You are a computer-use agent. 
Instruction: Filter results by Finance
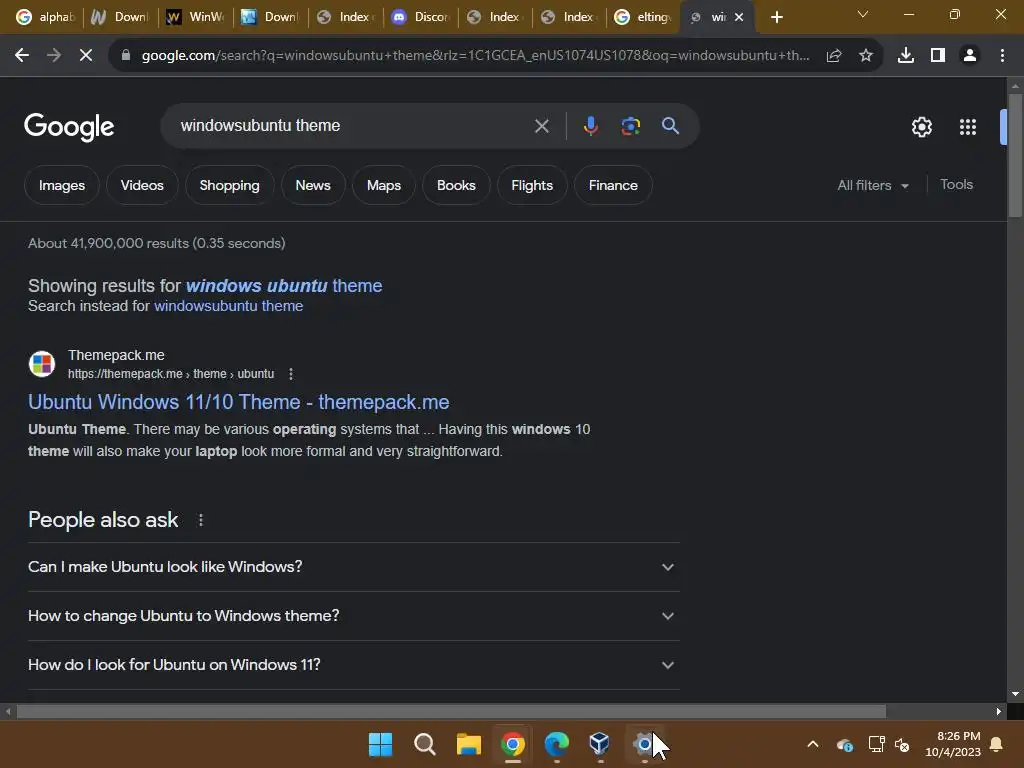613,185
